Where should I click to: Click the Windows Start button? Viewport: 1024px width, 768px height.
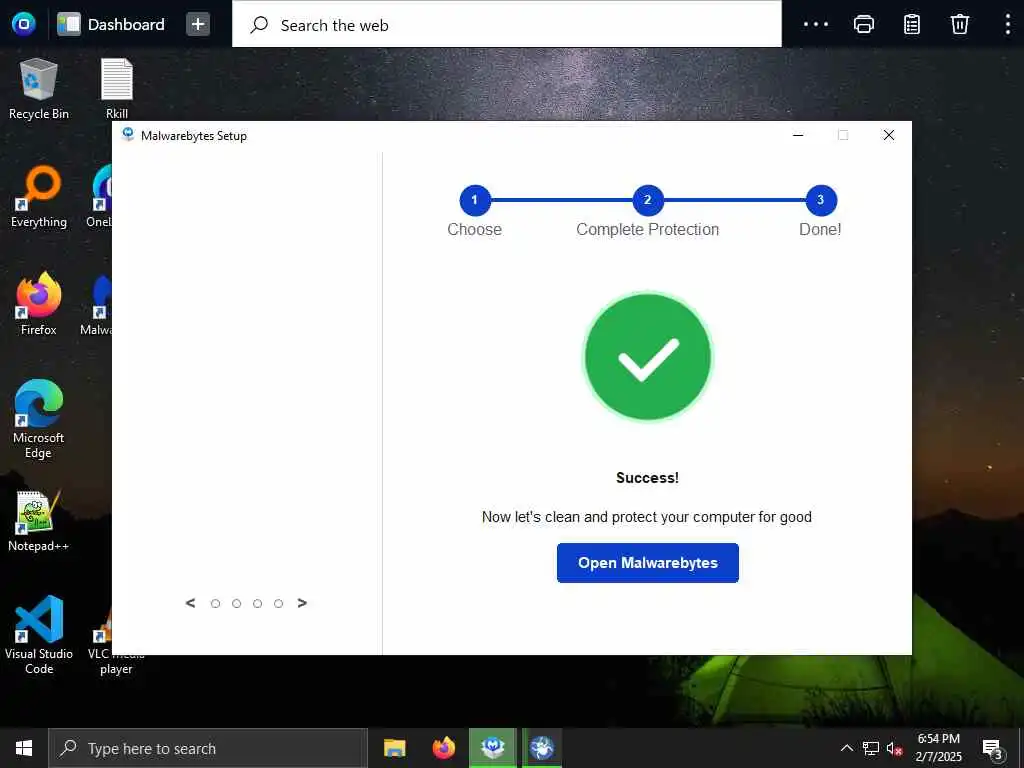(x=24, y=748)
